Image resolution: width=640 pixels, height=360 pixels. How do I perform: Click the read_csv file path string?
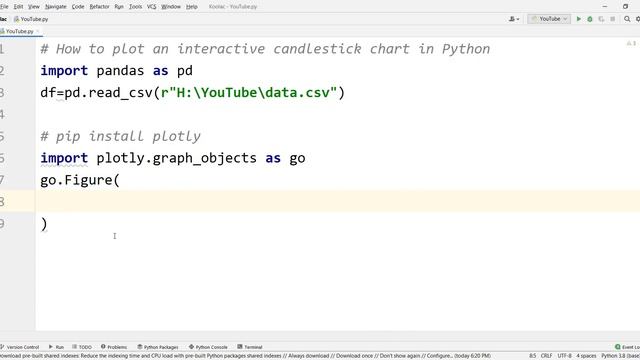pos(249,93)
